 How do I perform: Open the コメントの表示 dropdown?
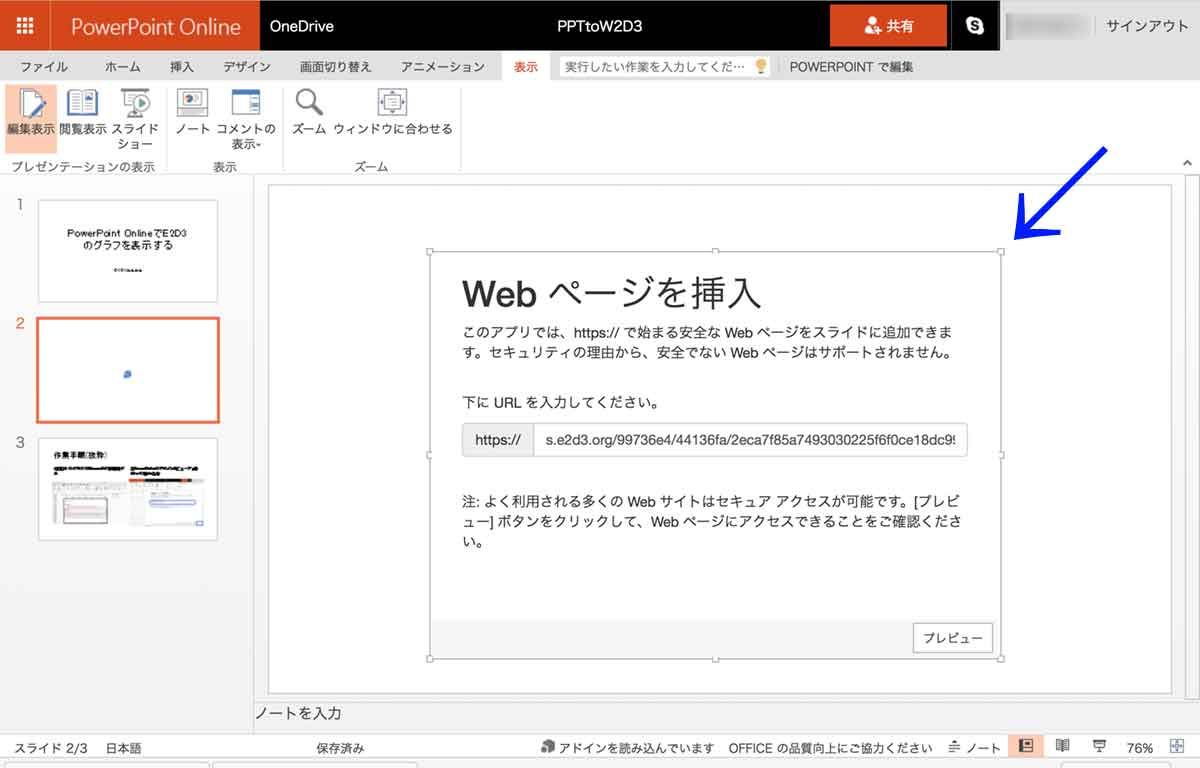pos(246,119)
